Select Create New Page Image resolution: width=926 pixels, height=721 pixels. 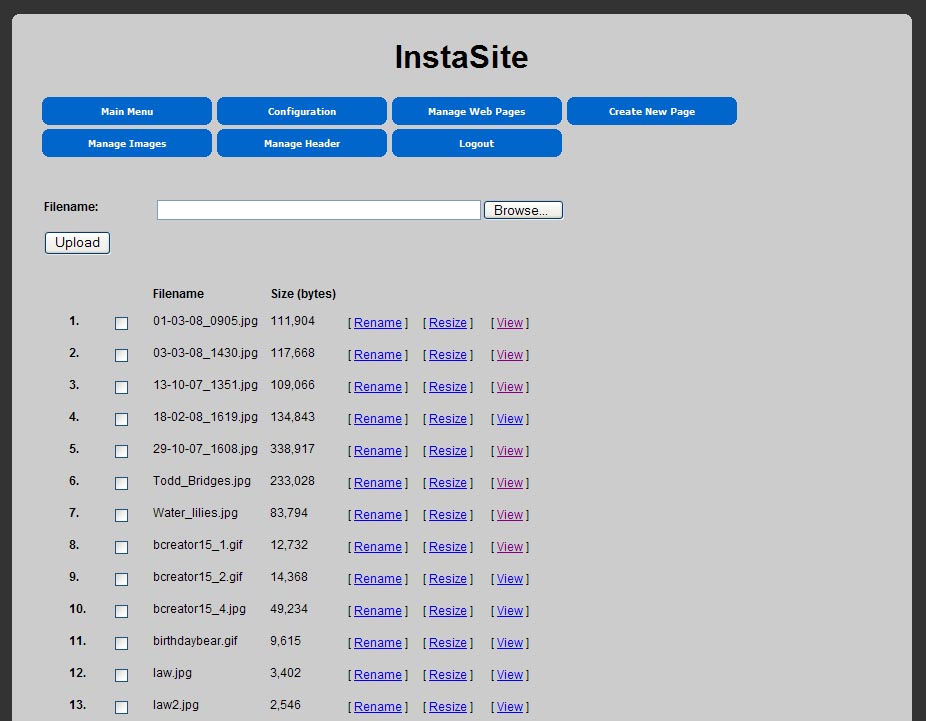click(651, 111)
